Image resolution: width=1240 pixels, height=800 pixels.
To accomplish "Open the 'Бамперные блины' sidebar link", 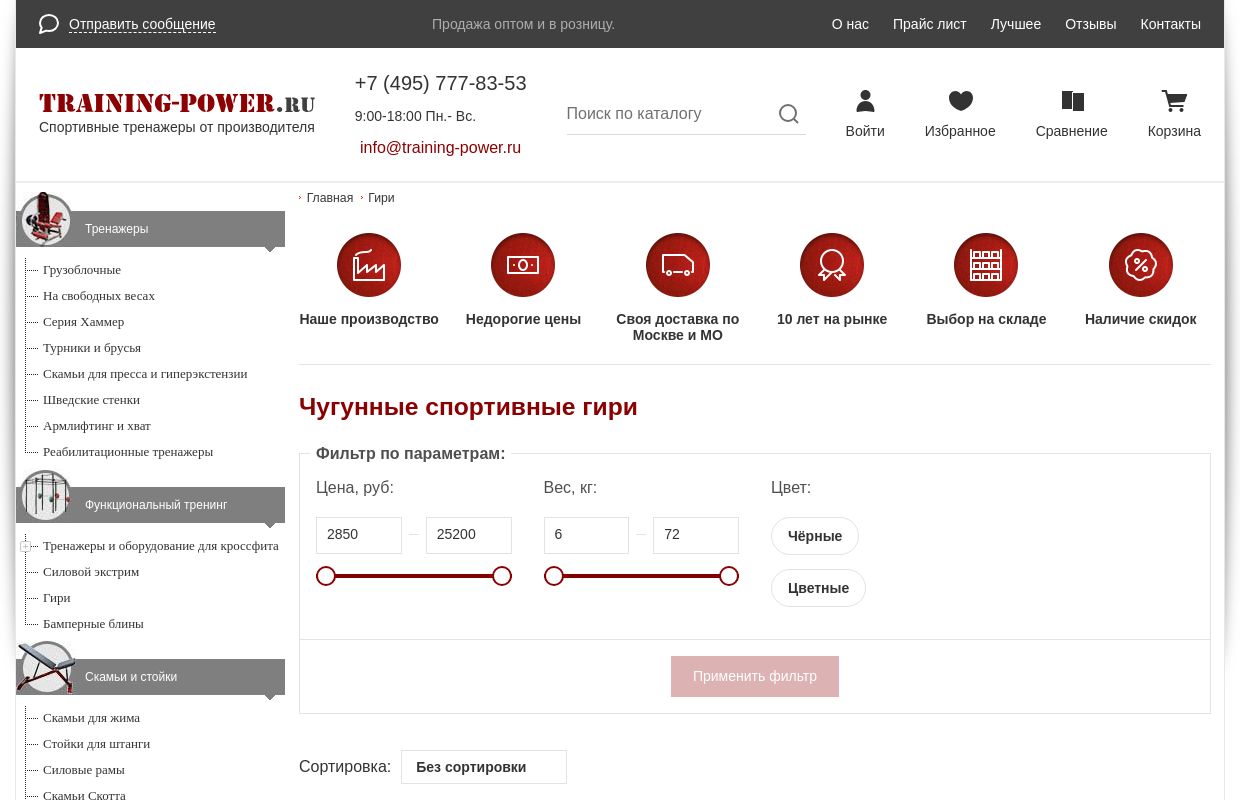I will [93, 623].
